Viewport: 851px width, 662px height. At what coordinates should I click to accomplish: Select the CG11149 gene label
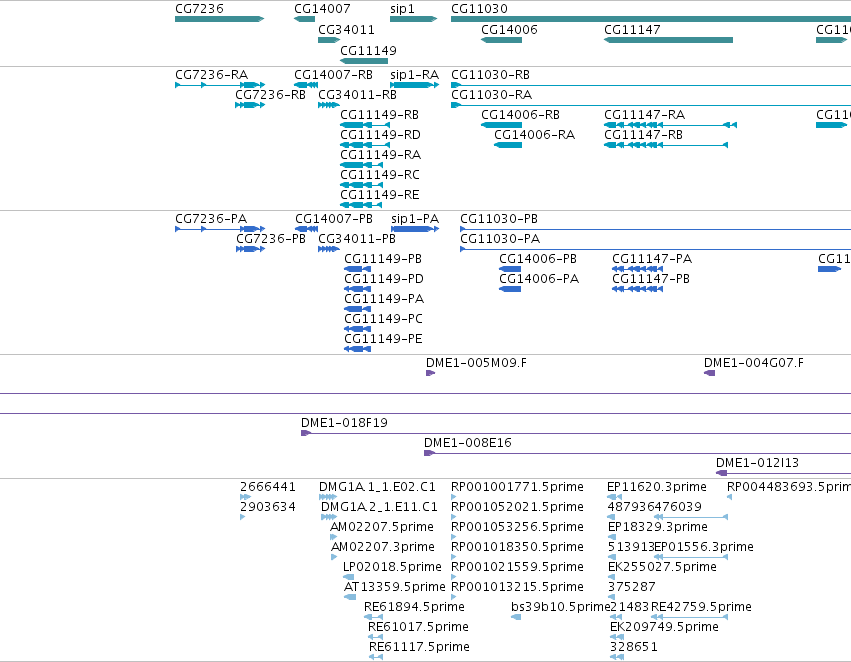pos(369,51)
